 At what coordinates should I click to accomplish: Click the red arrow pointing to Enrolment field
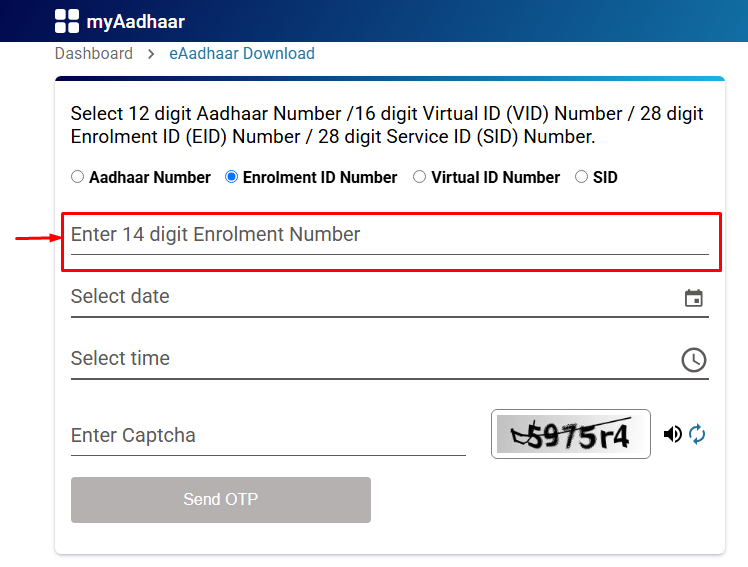[x=37, y=238]
